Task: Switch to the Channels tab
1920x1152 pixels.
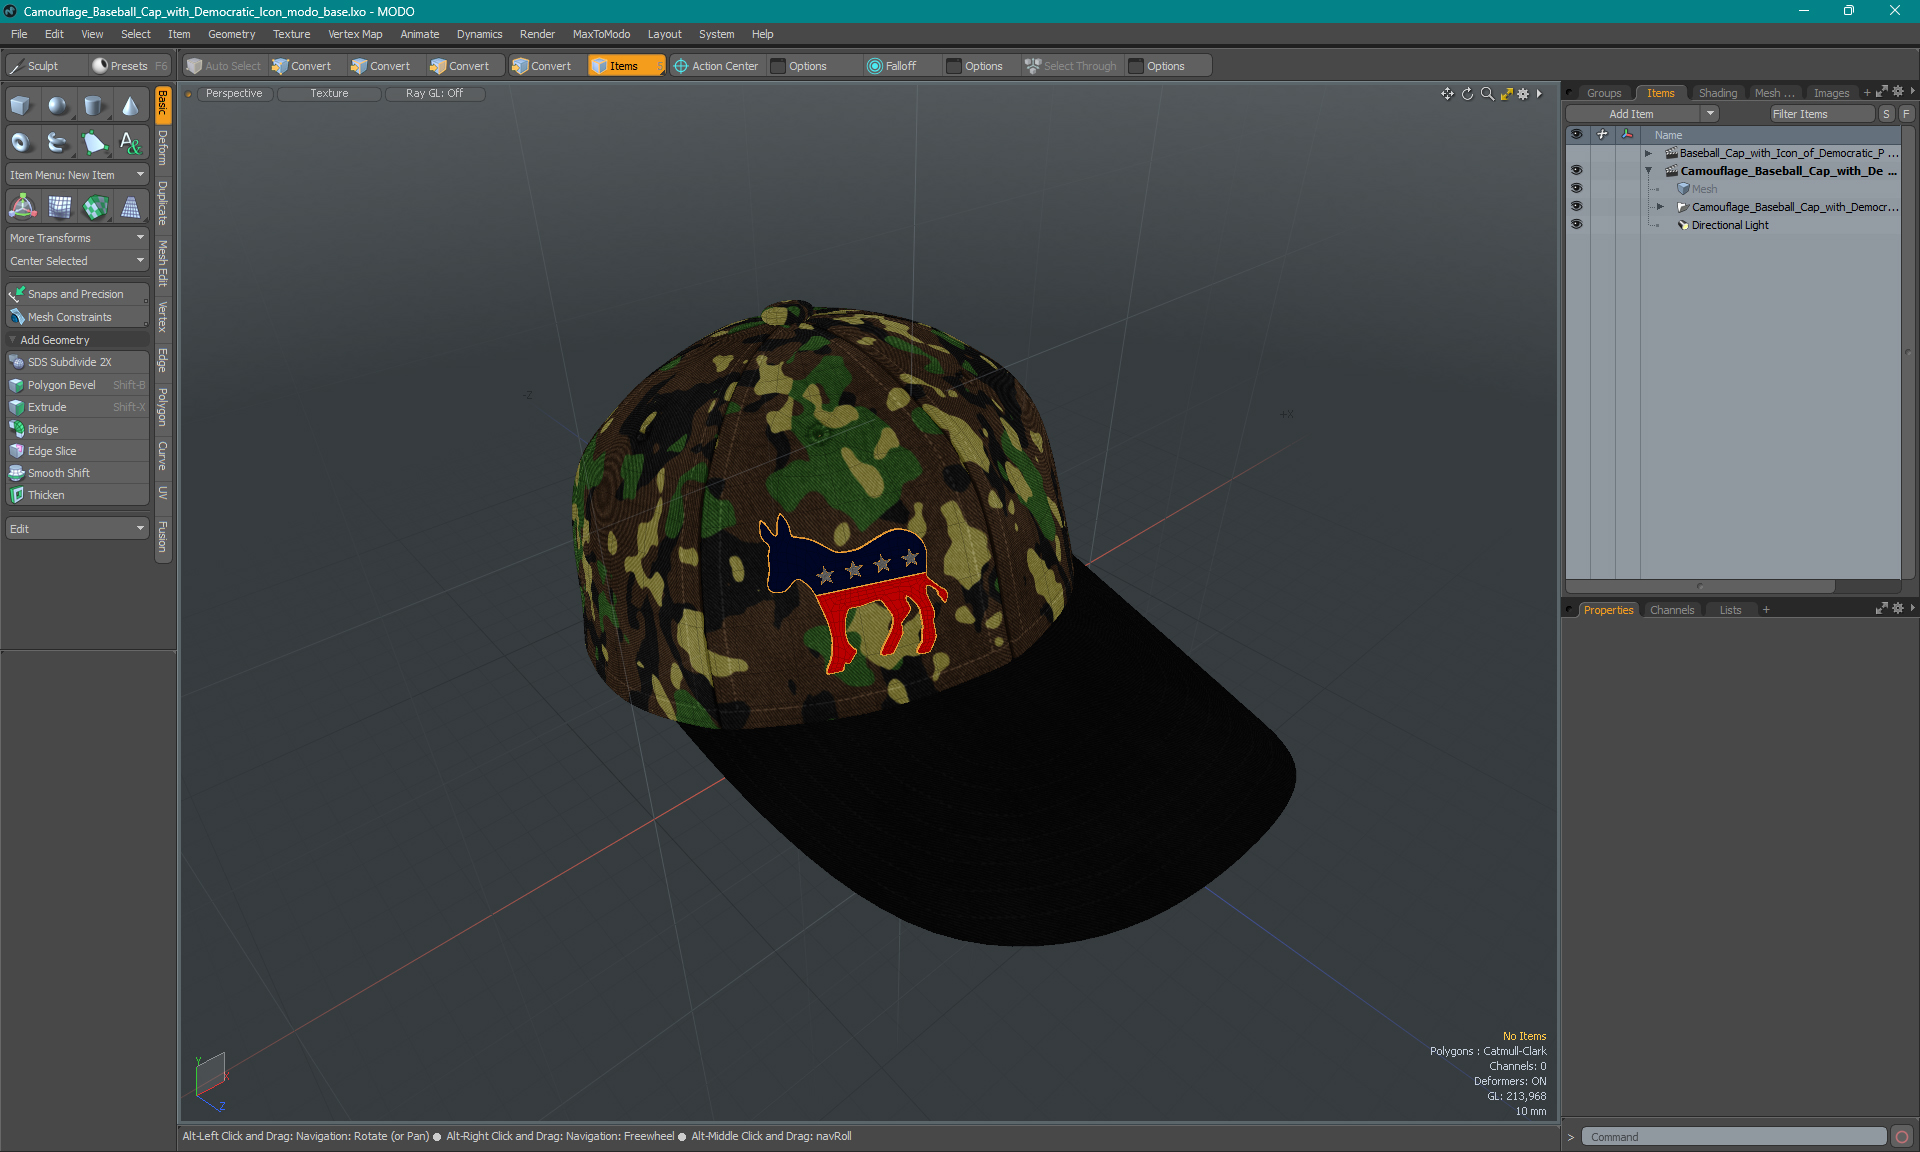Action: click(1672, 610)
